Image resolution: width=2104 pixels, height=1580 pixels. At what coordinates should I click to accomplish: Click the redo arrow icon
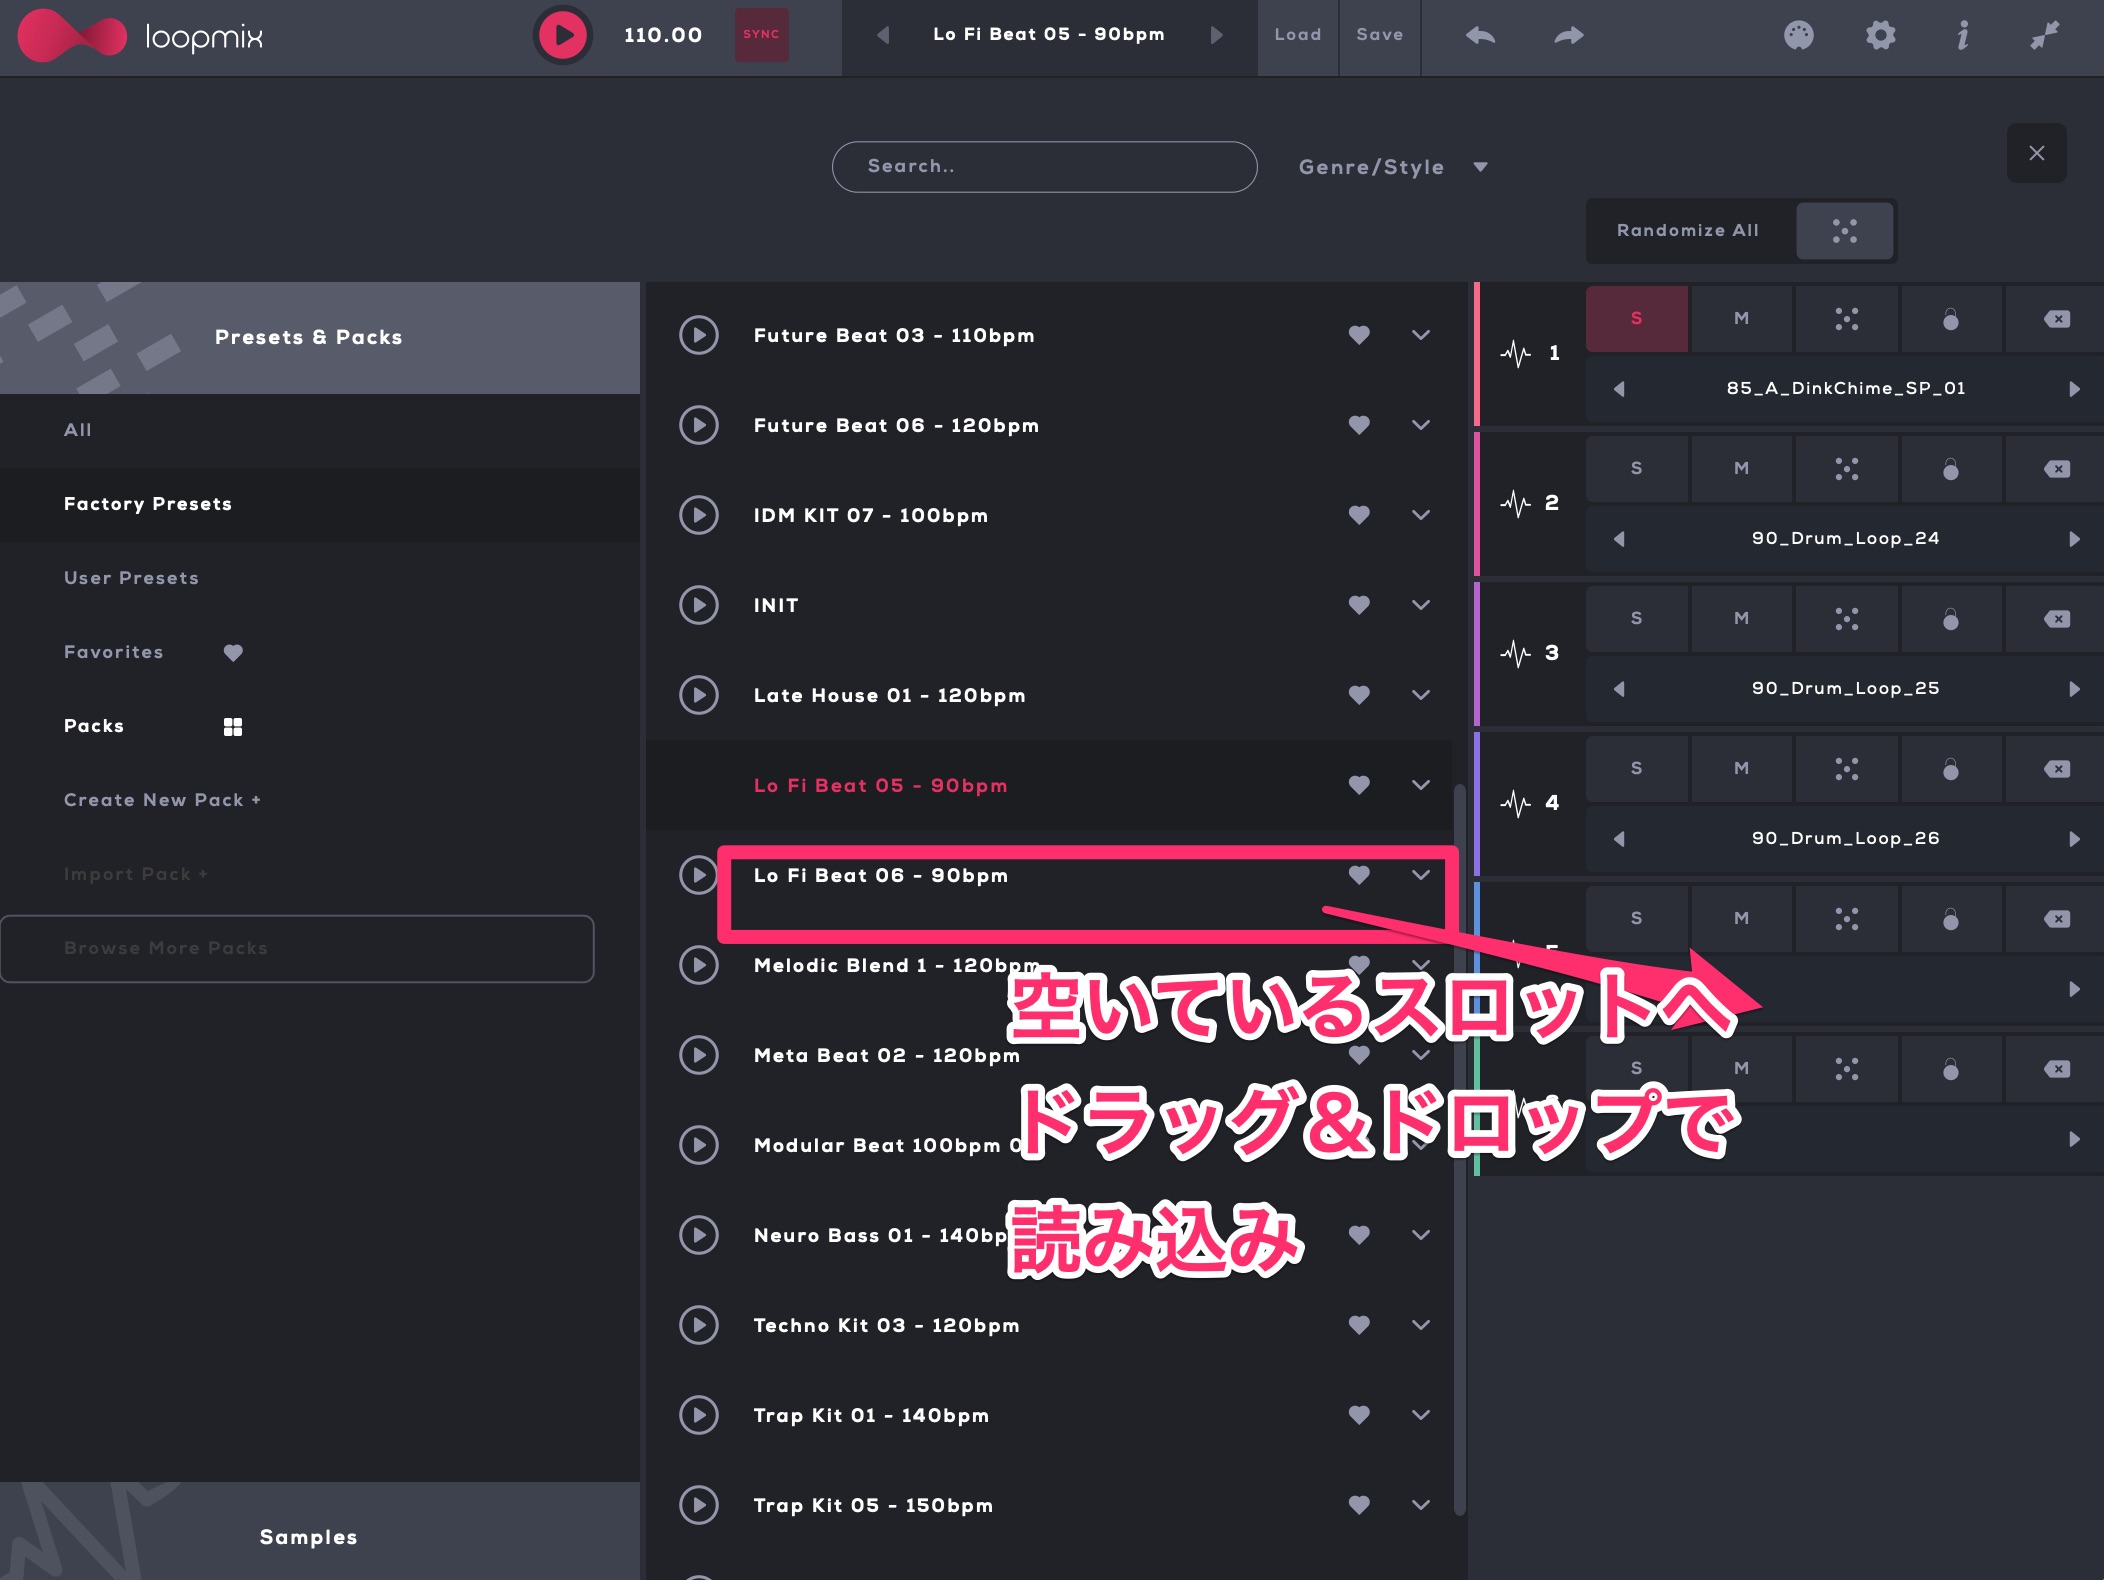click(x=1568, y=35)
